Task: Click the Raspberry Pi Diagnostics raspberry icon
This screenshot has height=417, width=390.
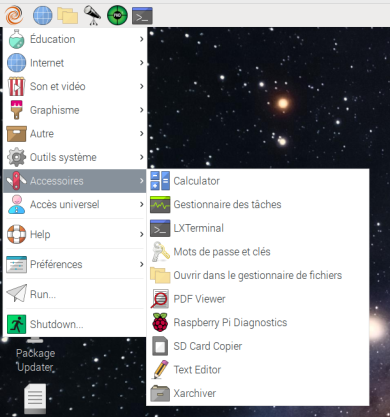Action: coord(160,322)
